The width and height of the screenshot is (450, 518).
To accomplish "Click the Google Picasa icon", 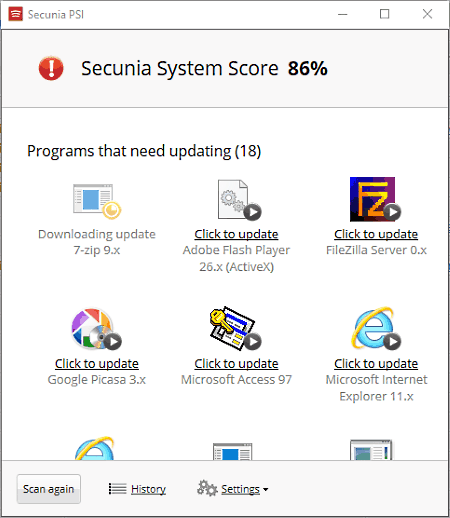I will pos(96,329).
